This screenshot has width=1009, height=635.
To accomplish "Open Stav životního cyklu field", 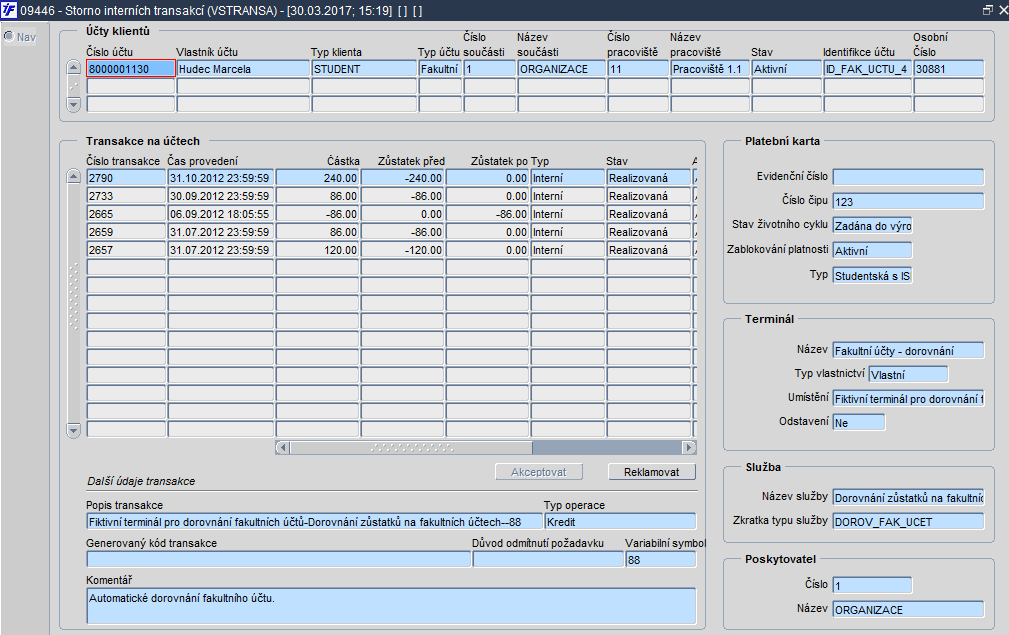I will [x=872, y=225].
